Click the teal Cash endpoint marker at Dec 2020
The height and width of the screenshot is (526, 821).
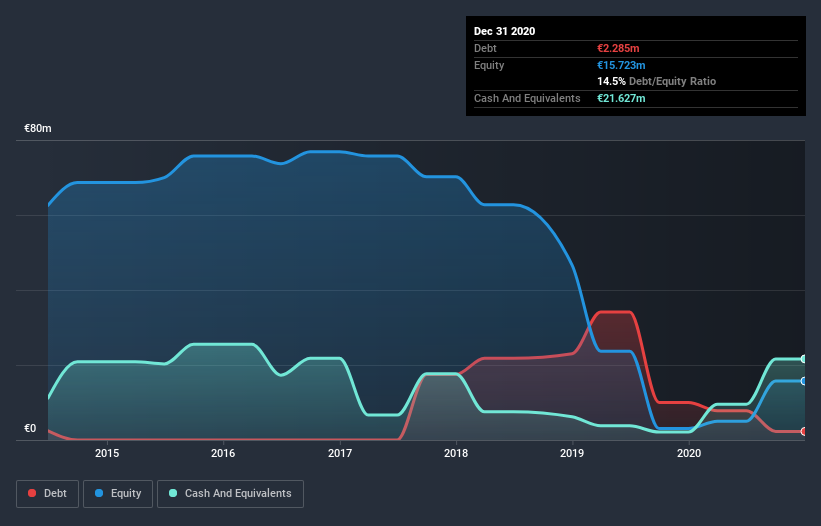pos(804,359)
